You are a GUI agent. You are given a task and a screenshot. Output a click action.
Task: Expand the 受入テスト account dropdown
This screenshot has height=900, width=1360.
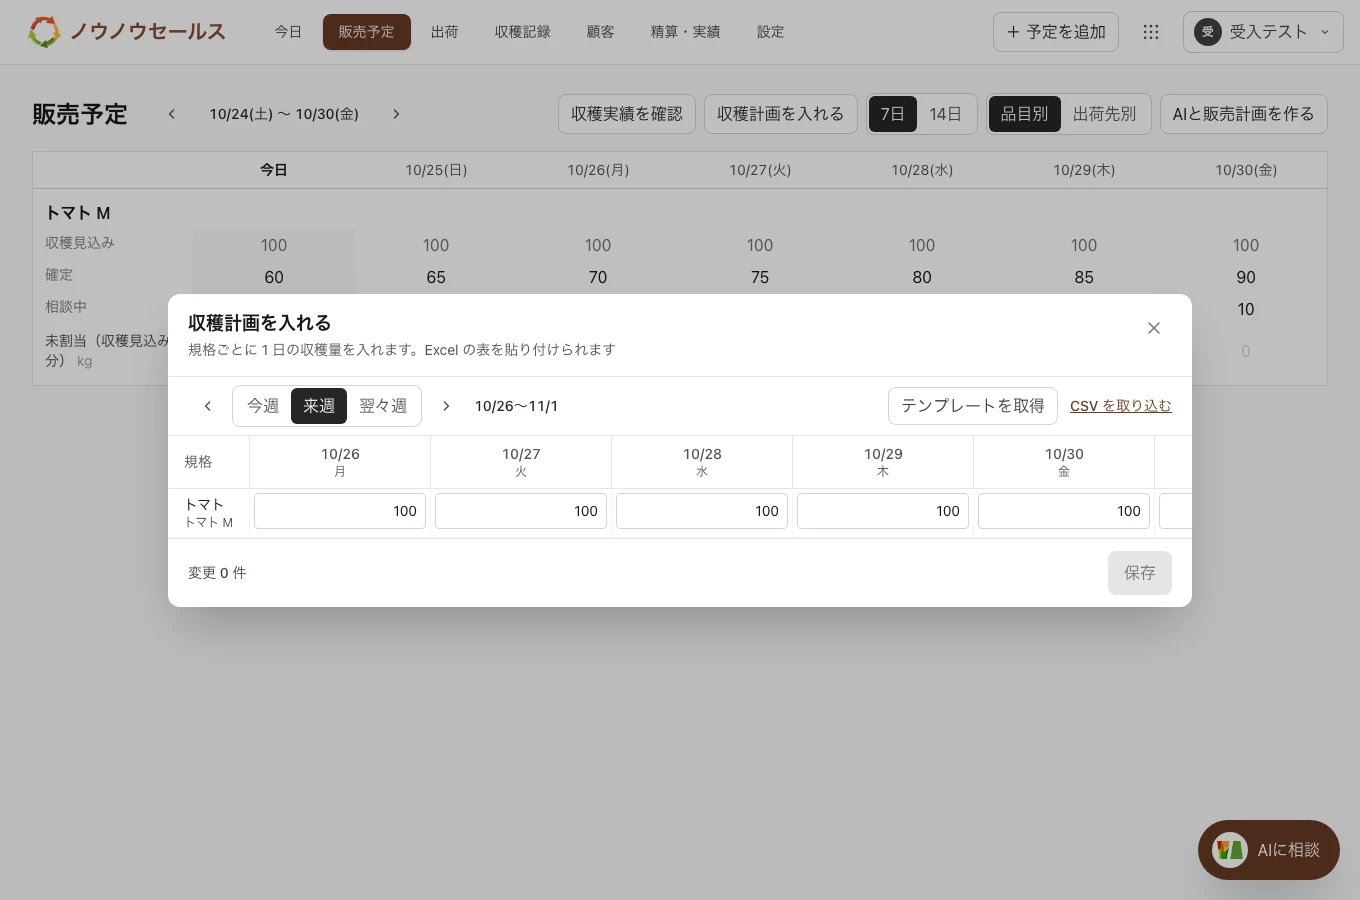point(1263,32)
